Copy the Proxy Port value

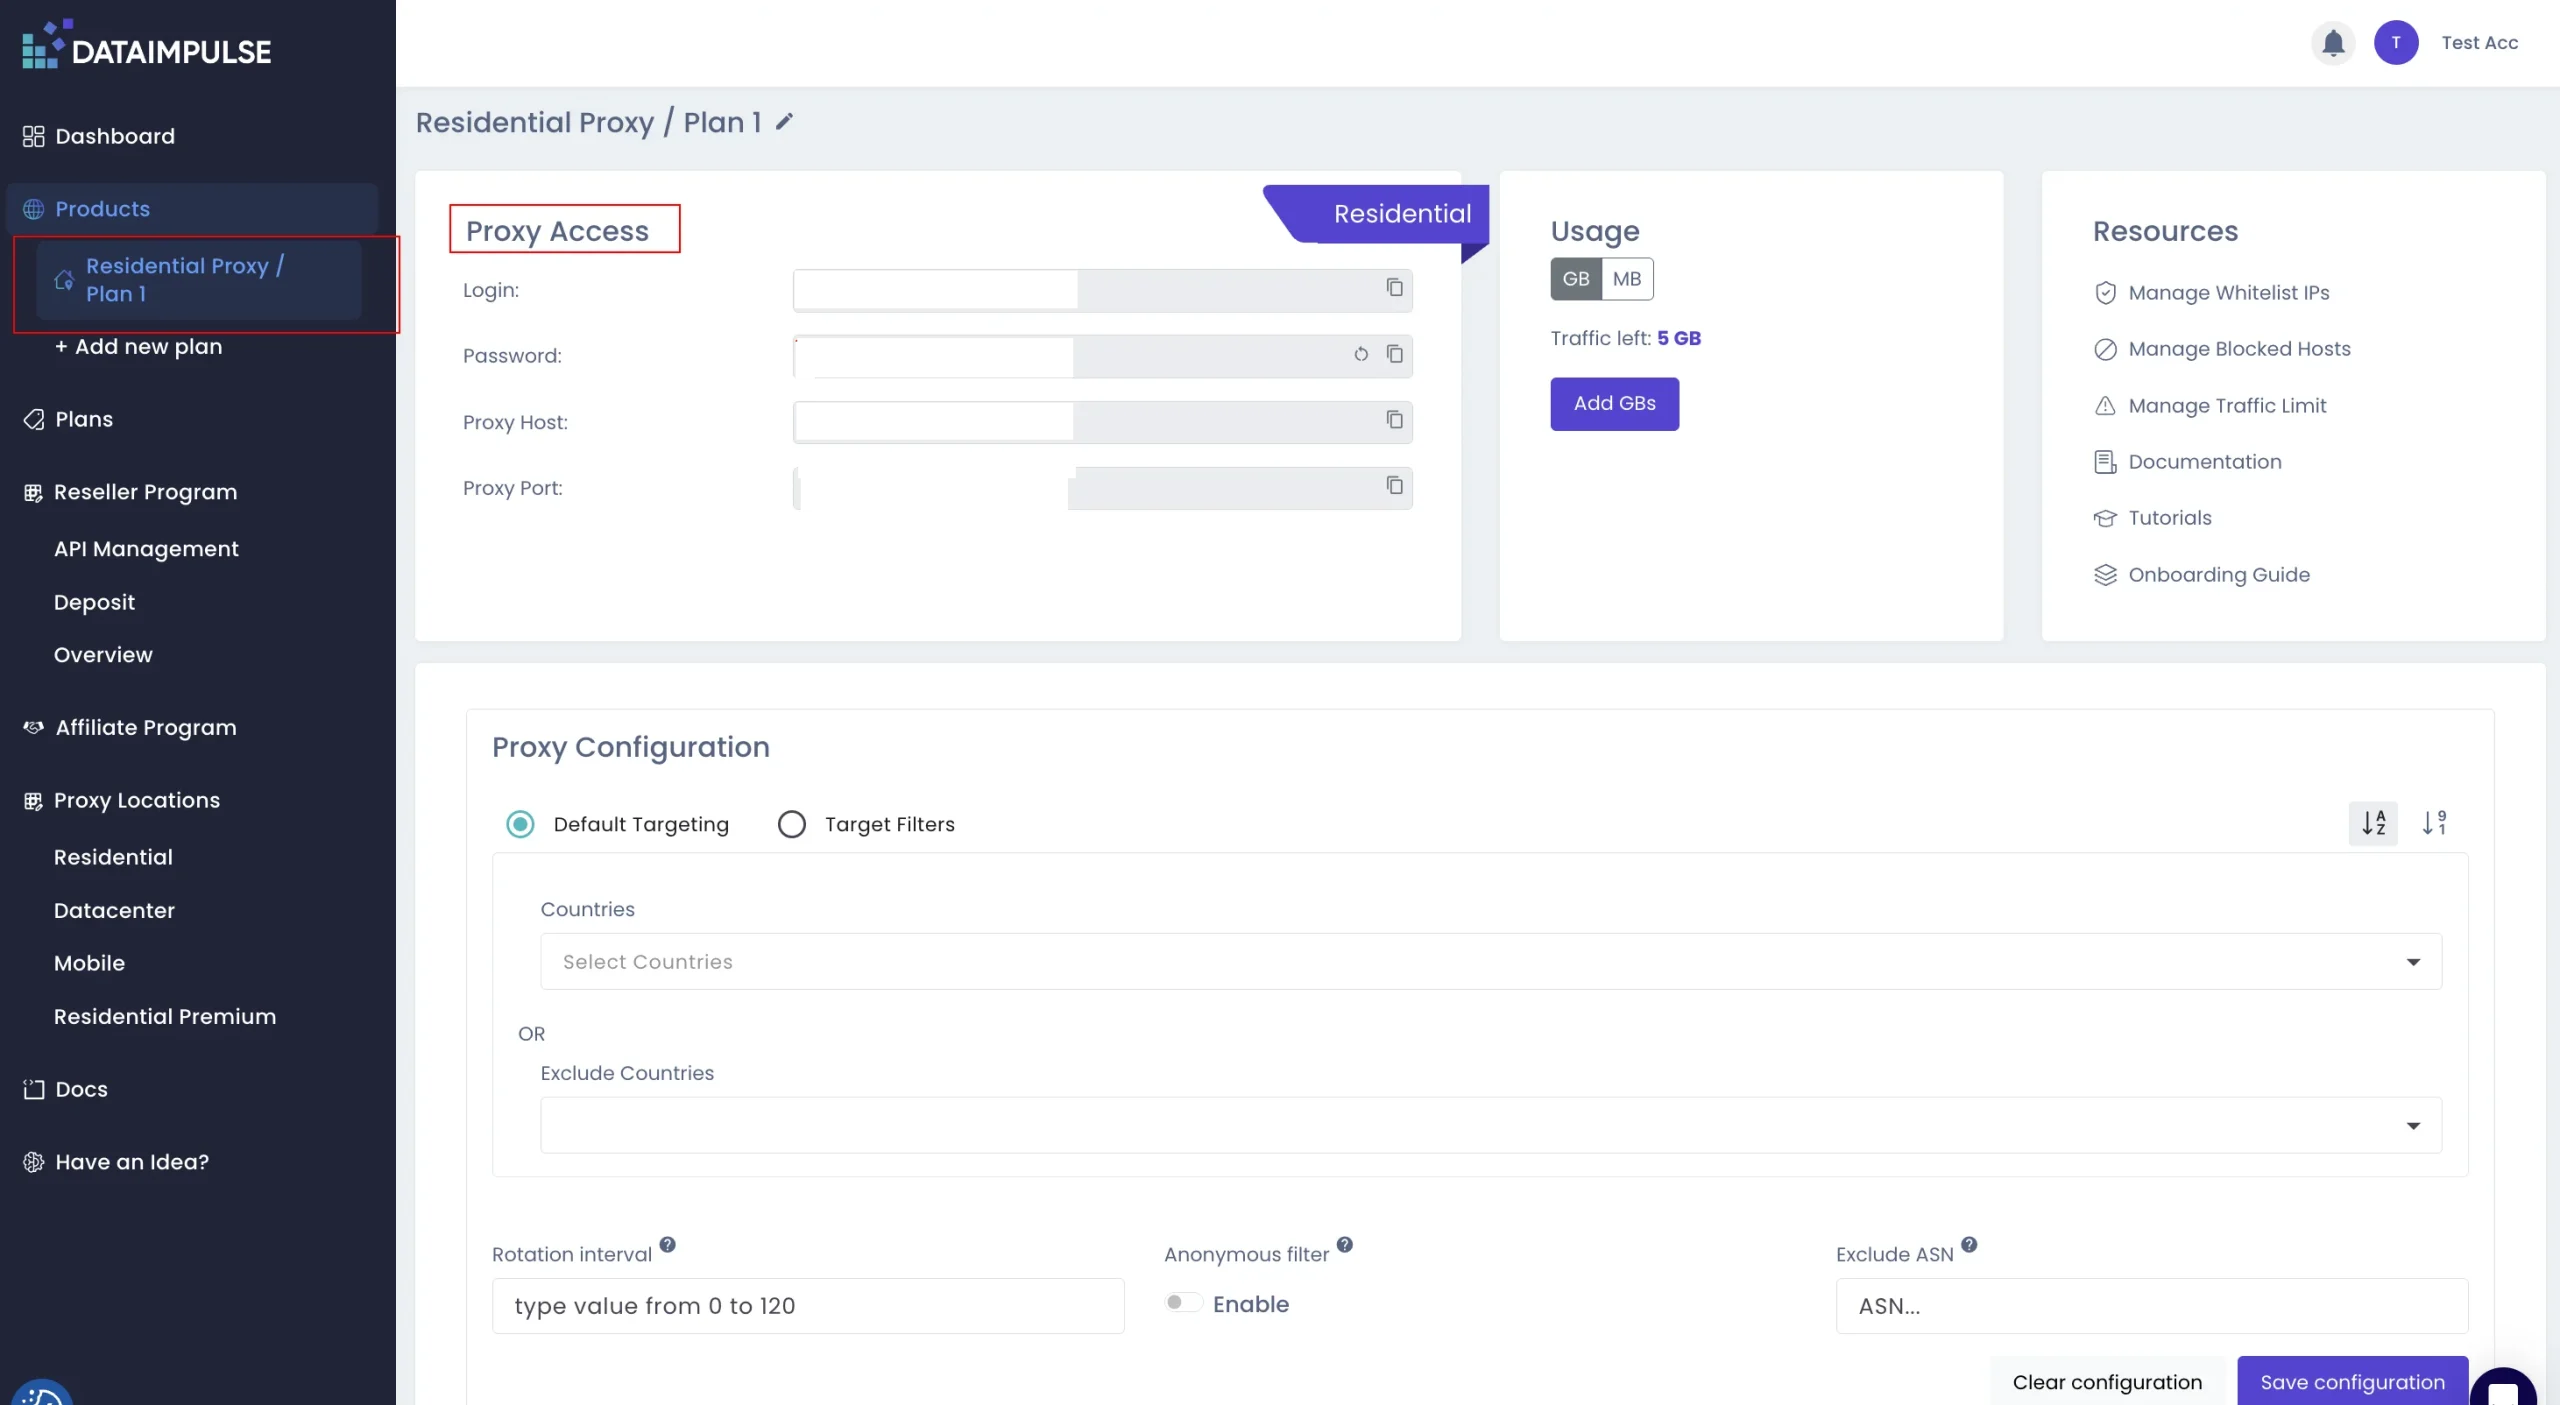(x=1394, y=486)
